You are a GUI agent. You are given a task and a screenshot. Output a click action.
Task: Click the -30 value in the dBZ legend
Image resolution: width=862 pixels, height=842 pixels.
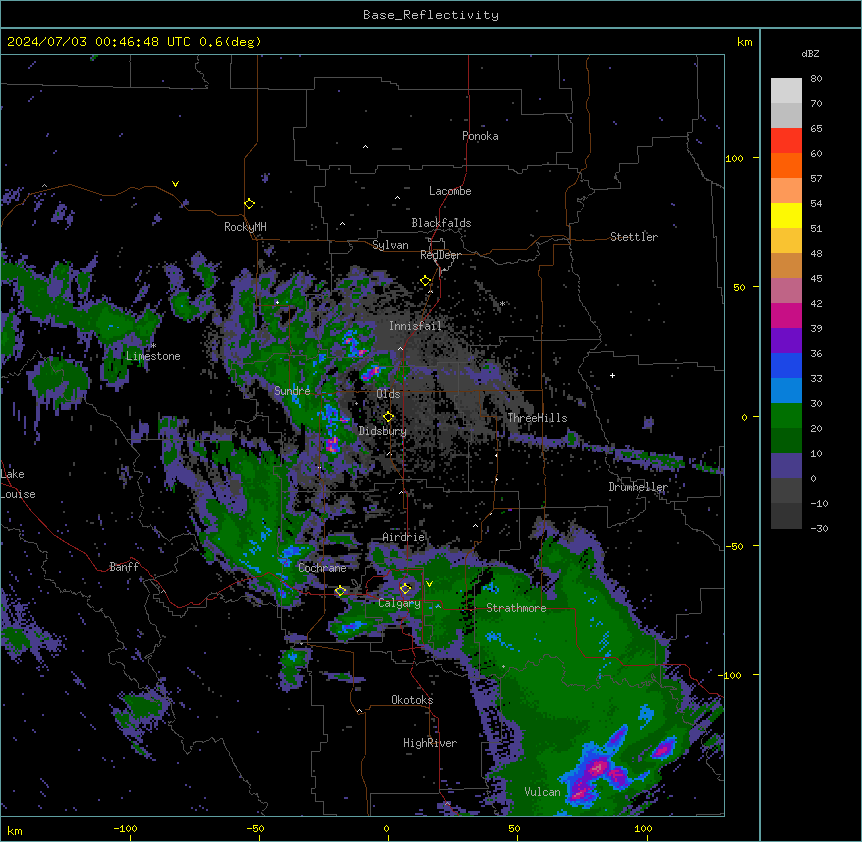[x=819, y=529]
